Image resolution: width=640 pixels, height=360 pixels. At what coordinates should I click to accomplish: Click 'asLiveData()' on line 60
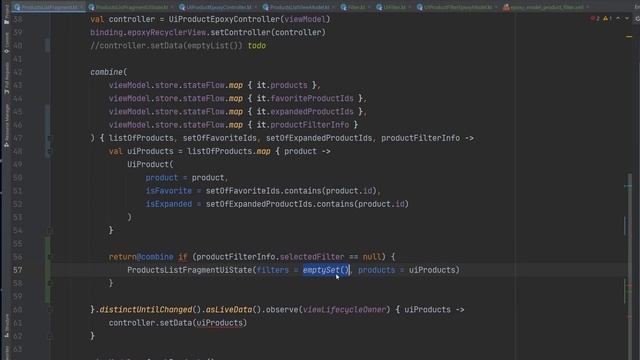point(233,310)
